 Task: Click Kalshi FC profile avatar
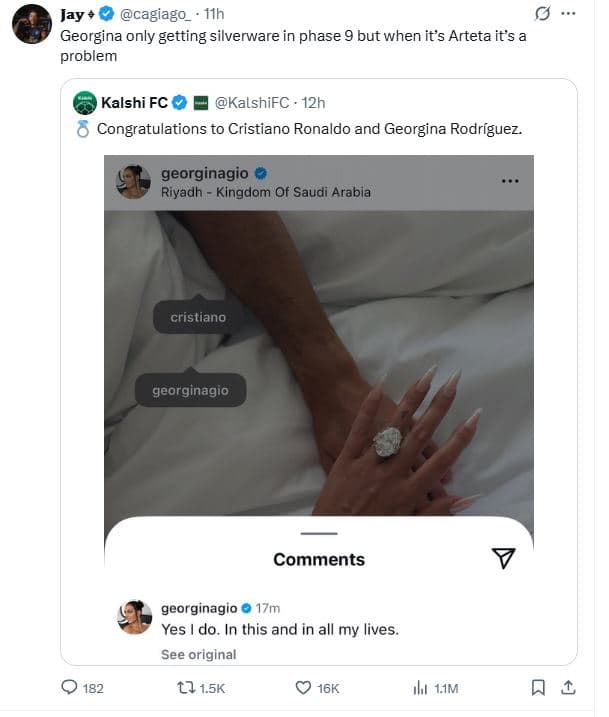click(x=85, y=102)
